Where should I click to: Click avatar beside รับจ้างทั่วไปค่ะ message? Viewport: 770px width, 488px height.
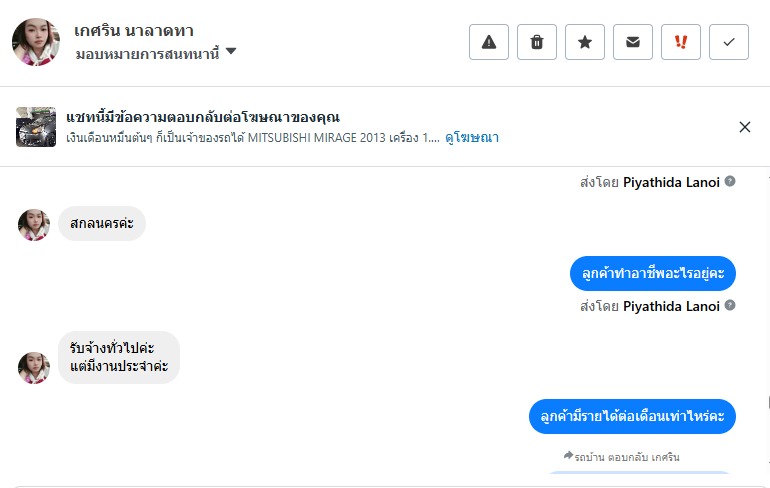coord(34,367)
